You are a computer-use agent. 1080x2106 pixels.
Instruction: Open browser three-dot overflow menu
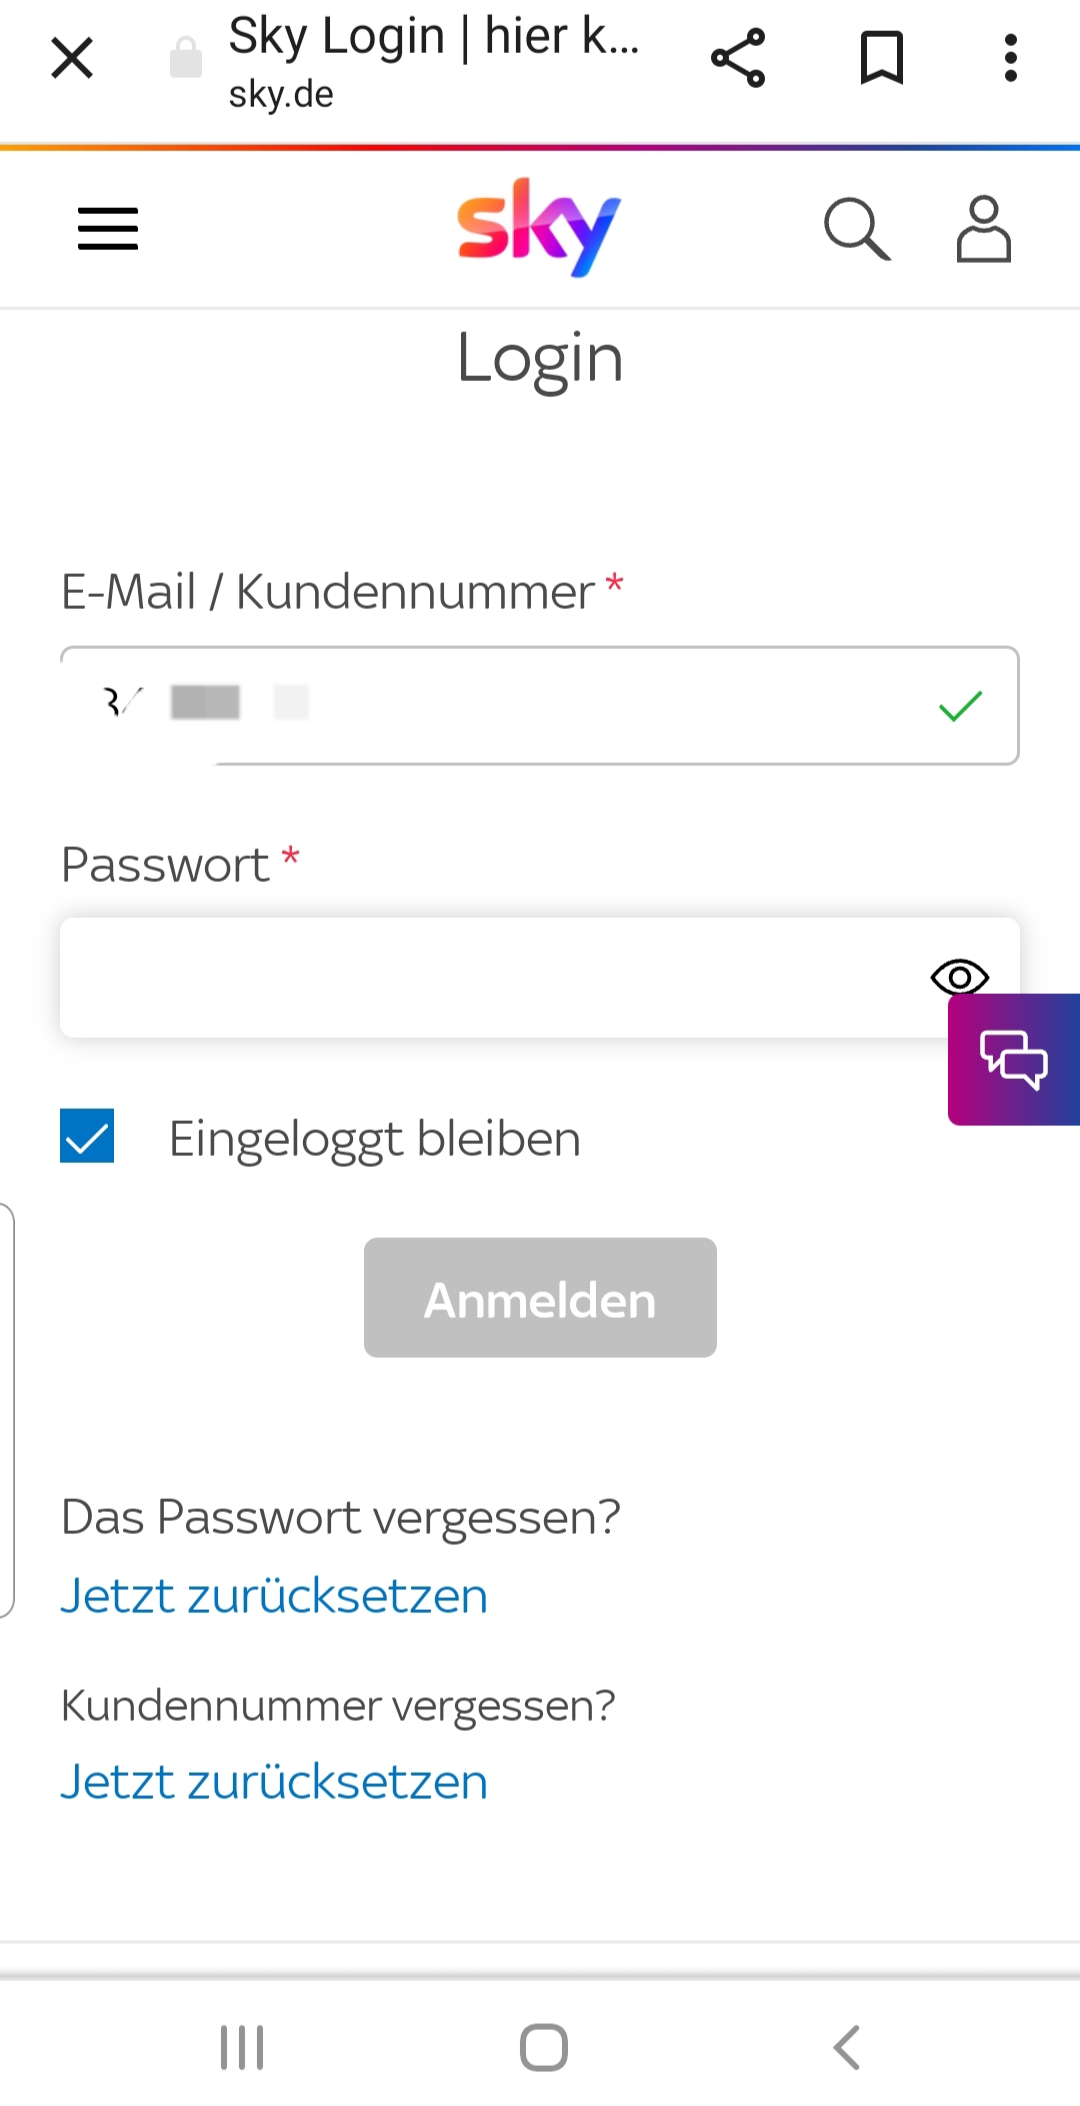(x=1011, y=58)
